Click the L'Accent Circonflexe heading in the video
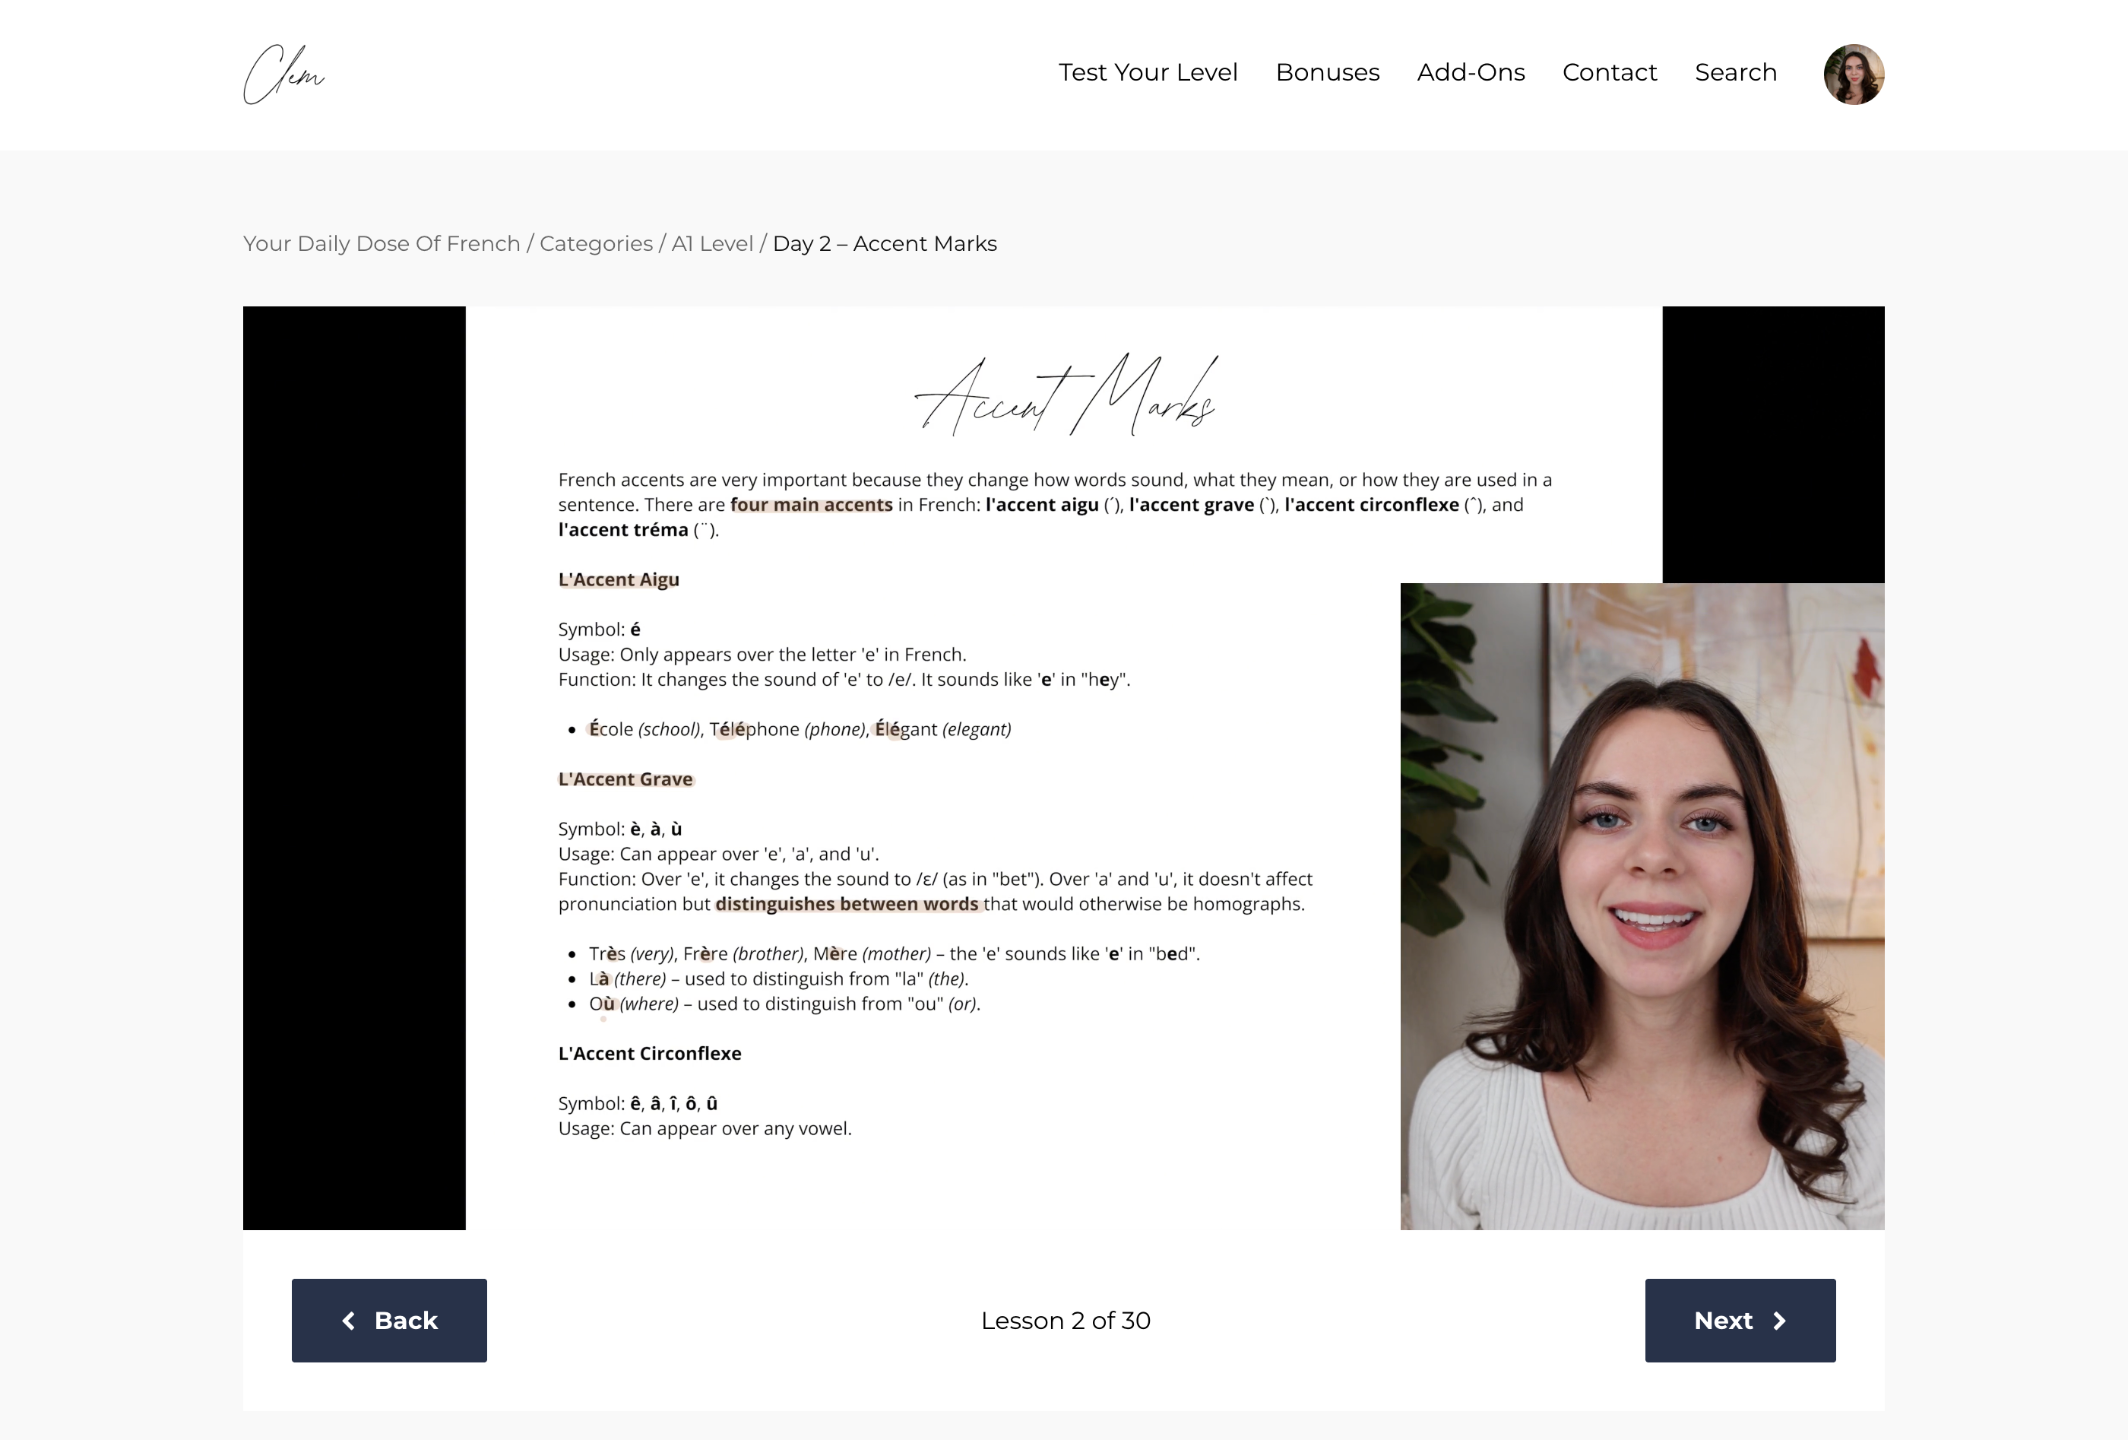This screenshot has height=1440, width=2128. (x=649, y=1053)
